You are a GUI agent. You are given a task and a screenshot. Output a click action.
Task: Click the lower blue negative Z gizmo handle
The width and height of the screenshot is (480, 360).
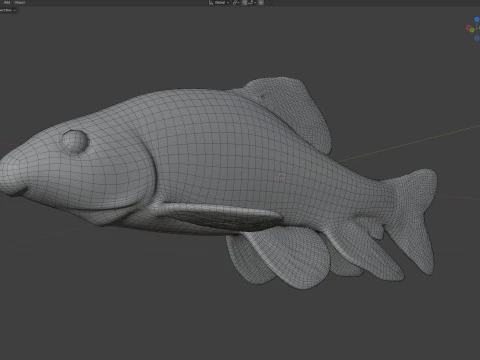(x=477, y=38)
